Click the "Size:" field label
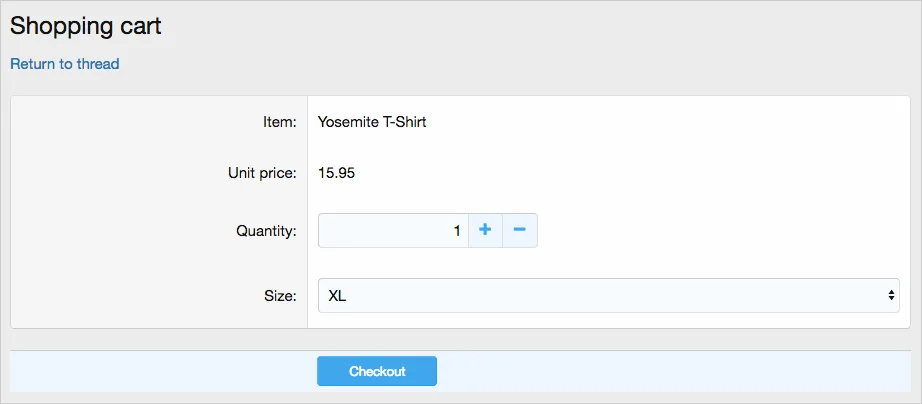Screen dimensions: 922x404 pos(280,295)
